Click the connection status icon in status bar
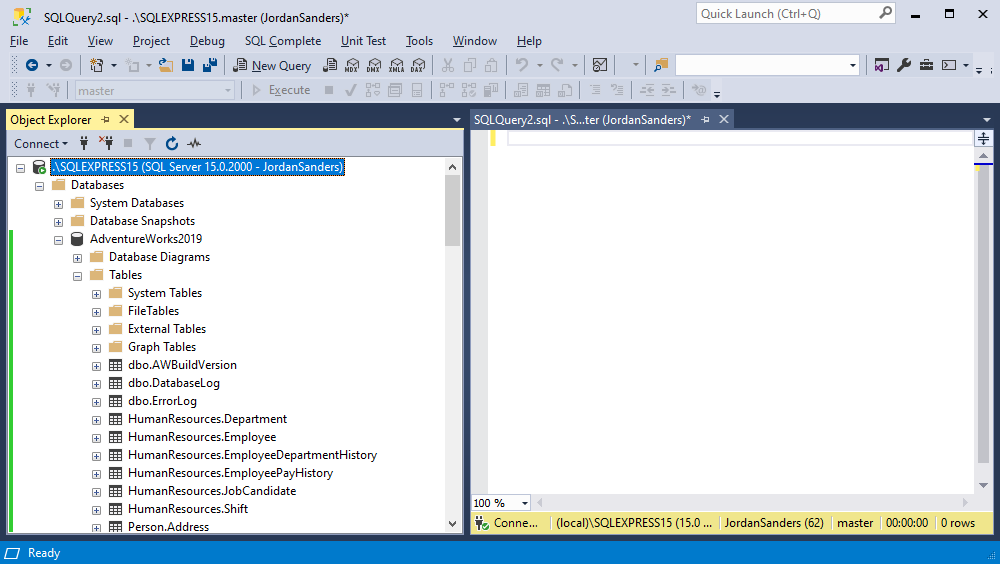Screen dimensions: 1000x564 tap(481, 523)
